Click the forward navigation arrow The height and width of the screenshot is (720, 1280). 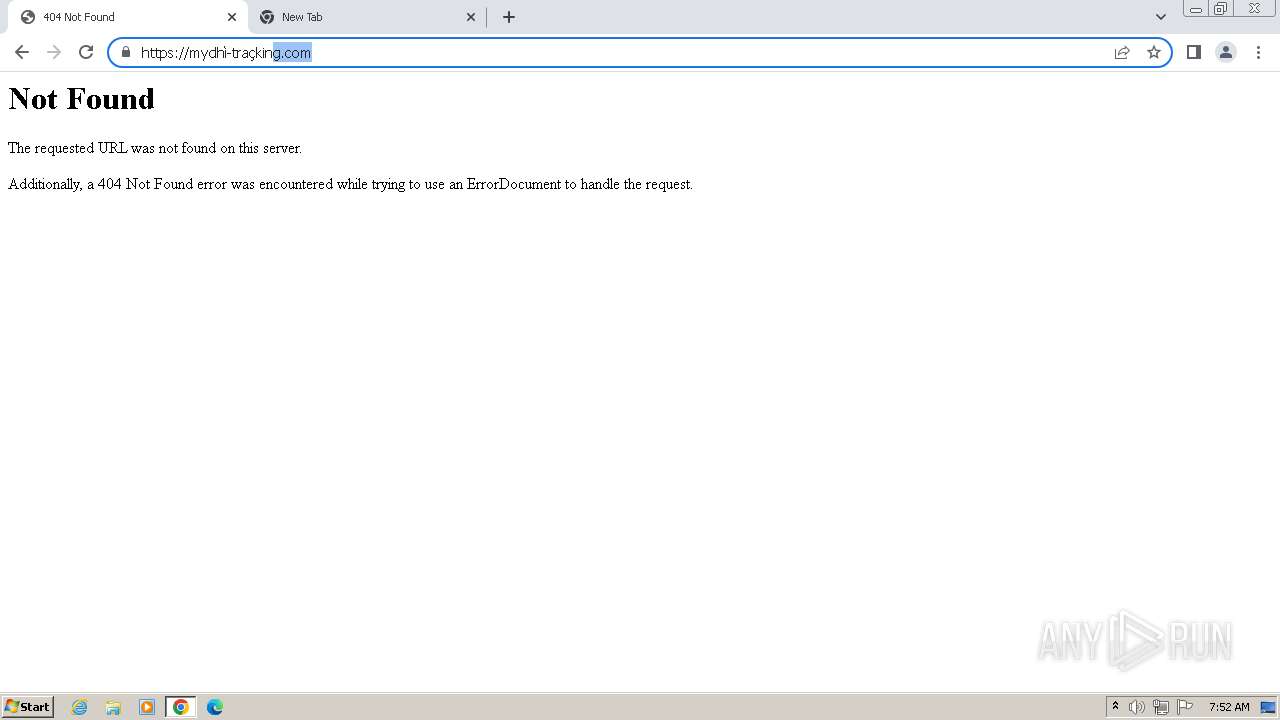tap(54, 52)
